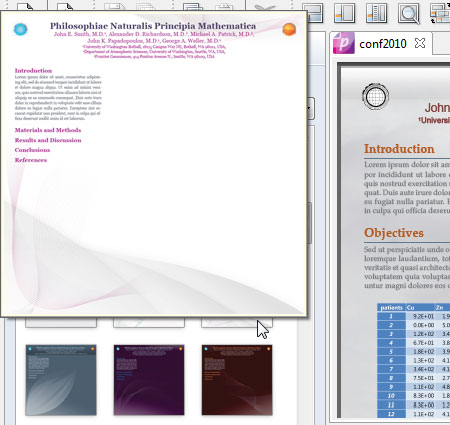Select the Introduction heading in conf2010 poster
Screen dimensions: 450x425
coord(399,149)
